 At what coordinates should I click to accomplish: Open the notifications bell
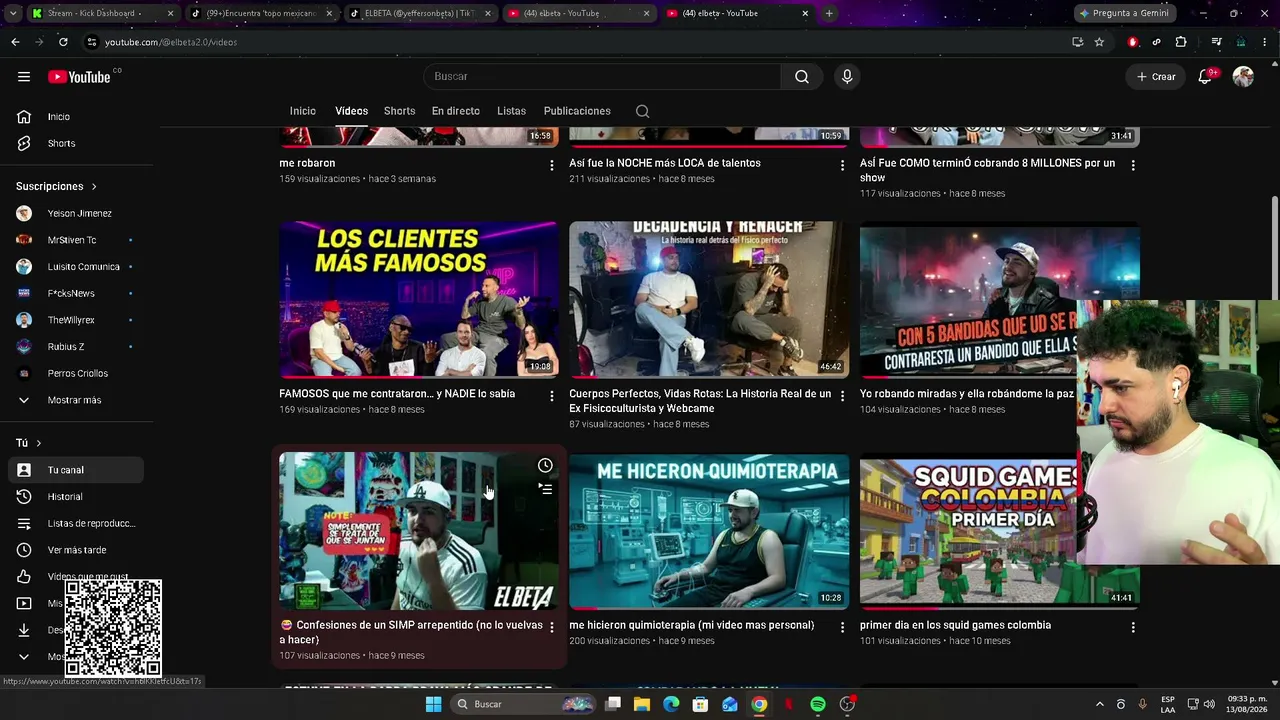tap(1205, 77)
